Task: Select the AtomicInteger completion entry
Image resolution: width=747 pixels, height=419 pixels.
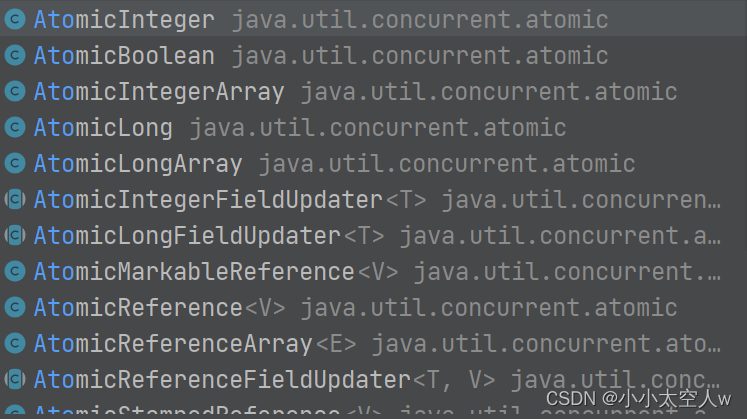Action: (x=374, y=19)
